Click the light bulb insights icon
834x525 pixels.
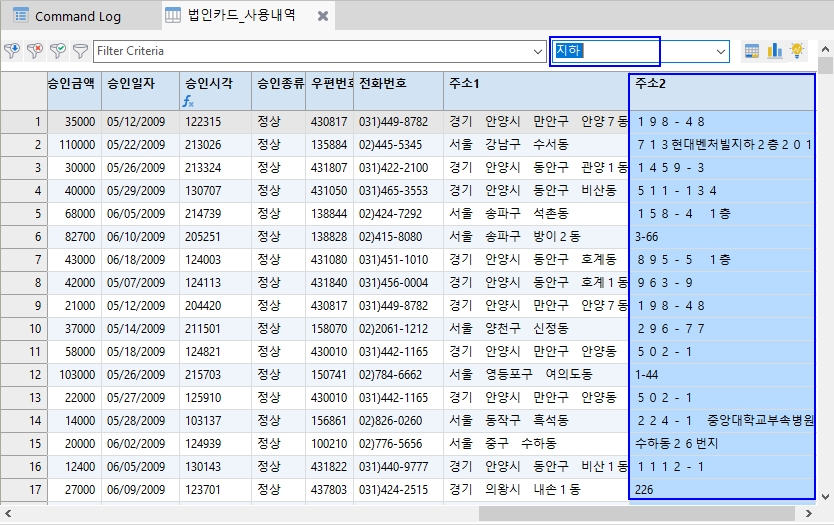click(797, 51)
